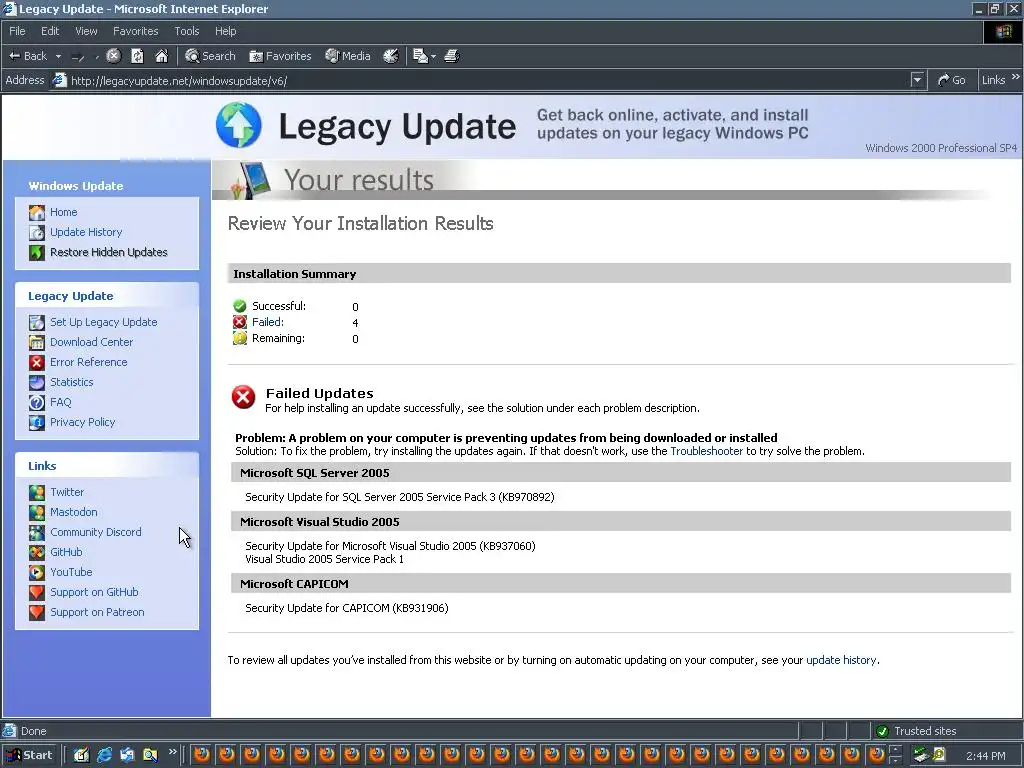Viewport: 1024px width, 768px height.
Task: Click the Microsoft CAPICOM heading
Action: pyautogui.click(x=294, y=584)
